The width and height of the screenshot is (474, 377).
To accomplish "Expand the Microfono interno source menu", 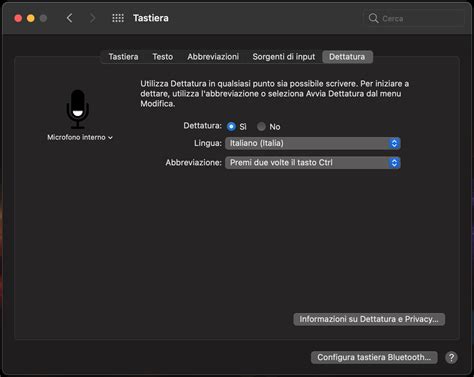I will 80,137.
